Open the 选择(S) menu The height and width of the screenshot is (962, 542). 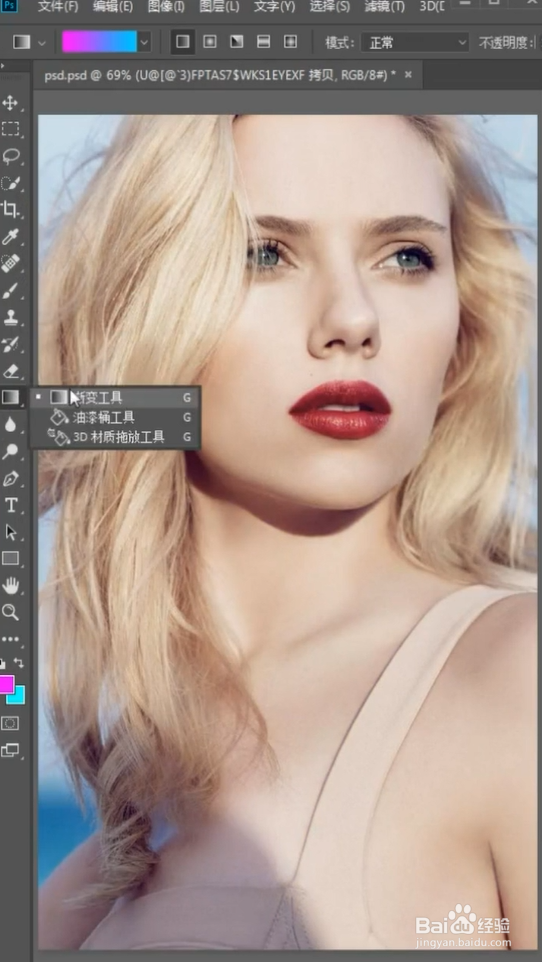coord(330,7)
